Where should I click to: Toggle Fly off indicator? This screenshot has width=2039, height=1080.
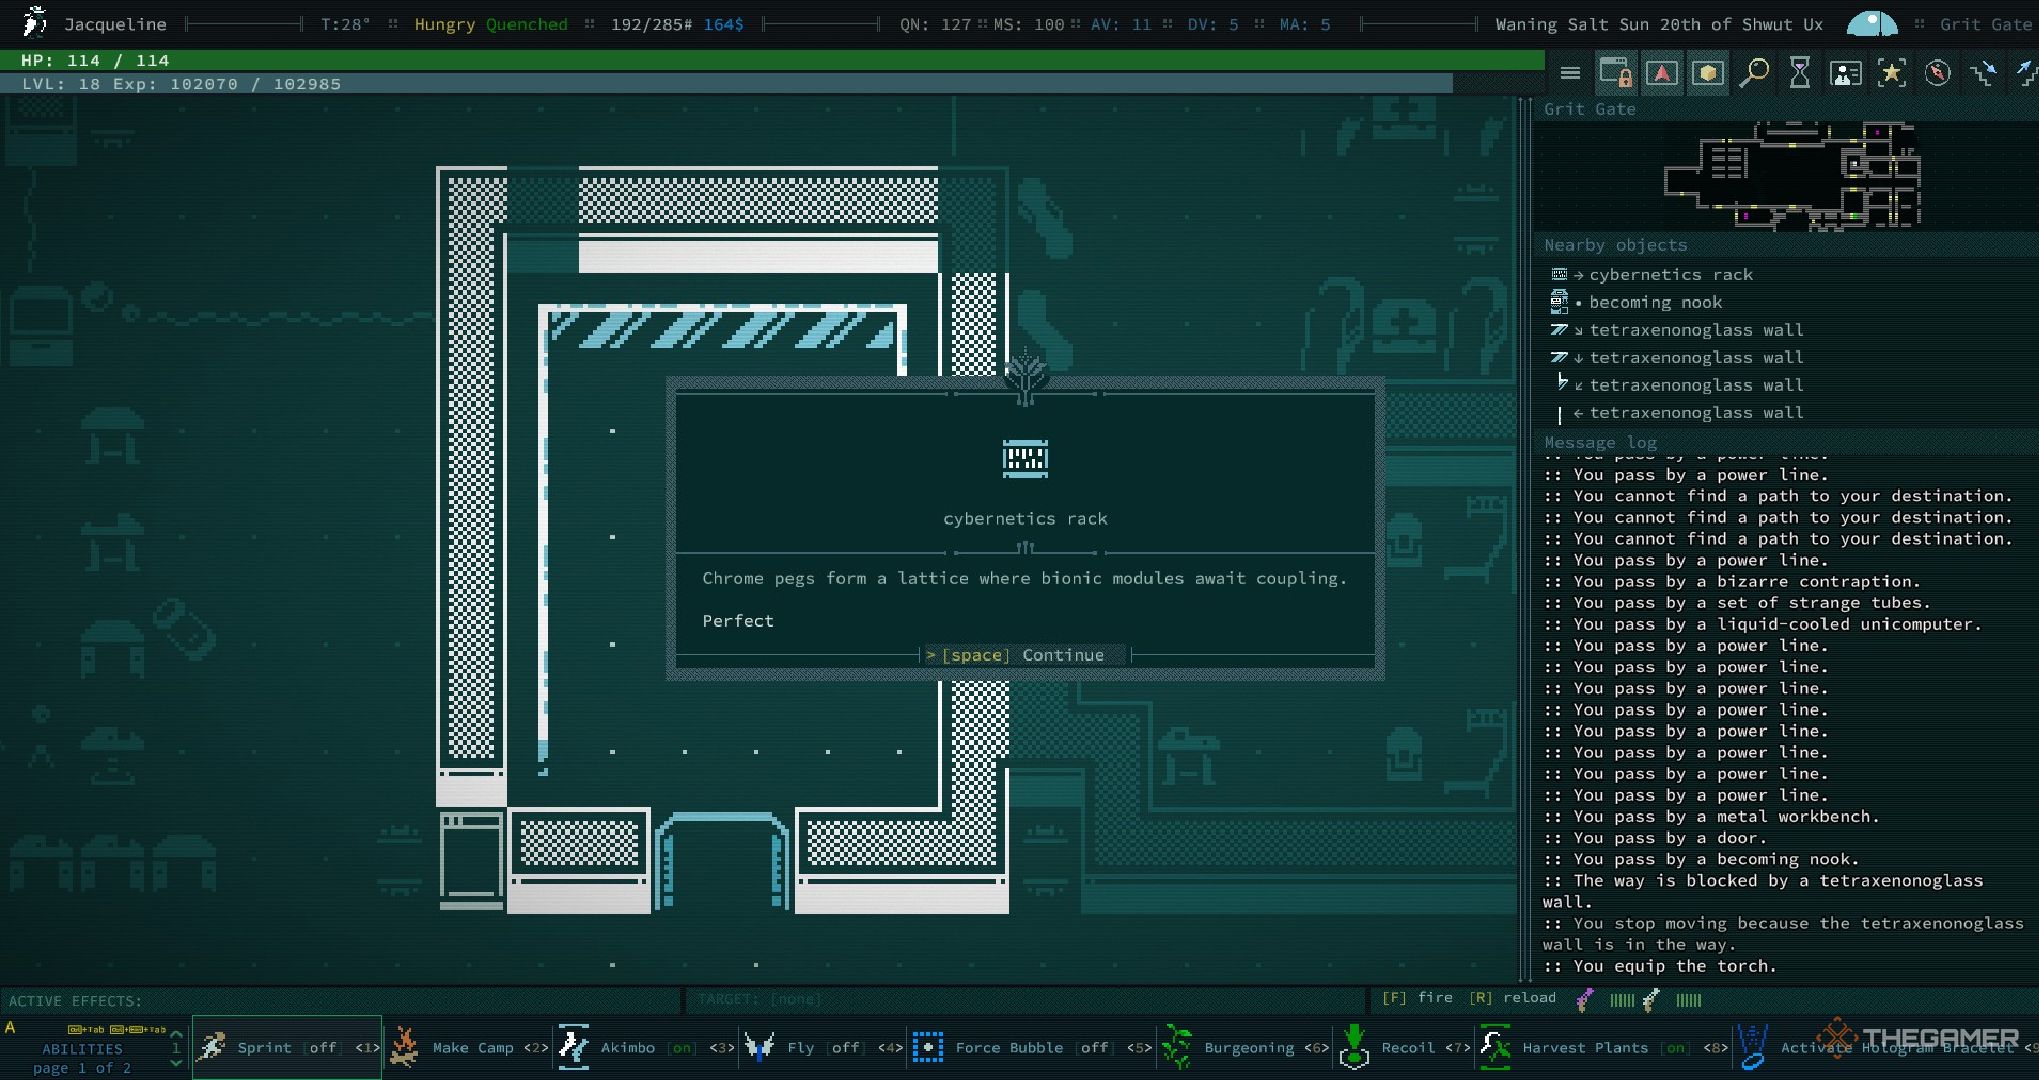coord(845,1047)
